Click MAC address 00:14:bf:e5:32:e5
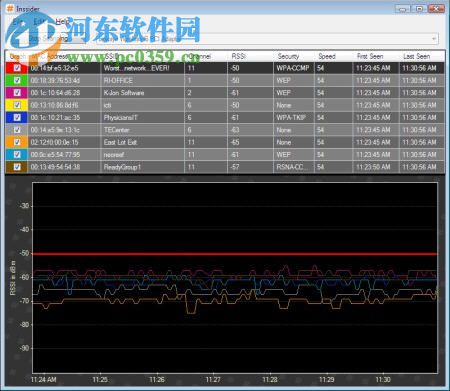450x391 pixels. [55, 68]
